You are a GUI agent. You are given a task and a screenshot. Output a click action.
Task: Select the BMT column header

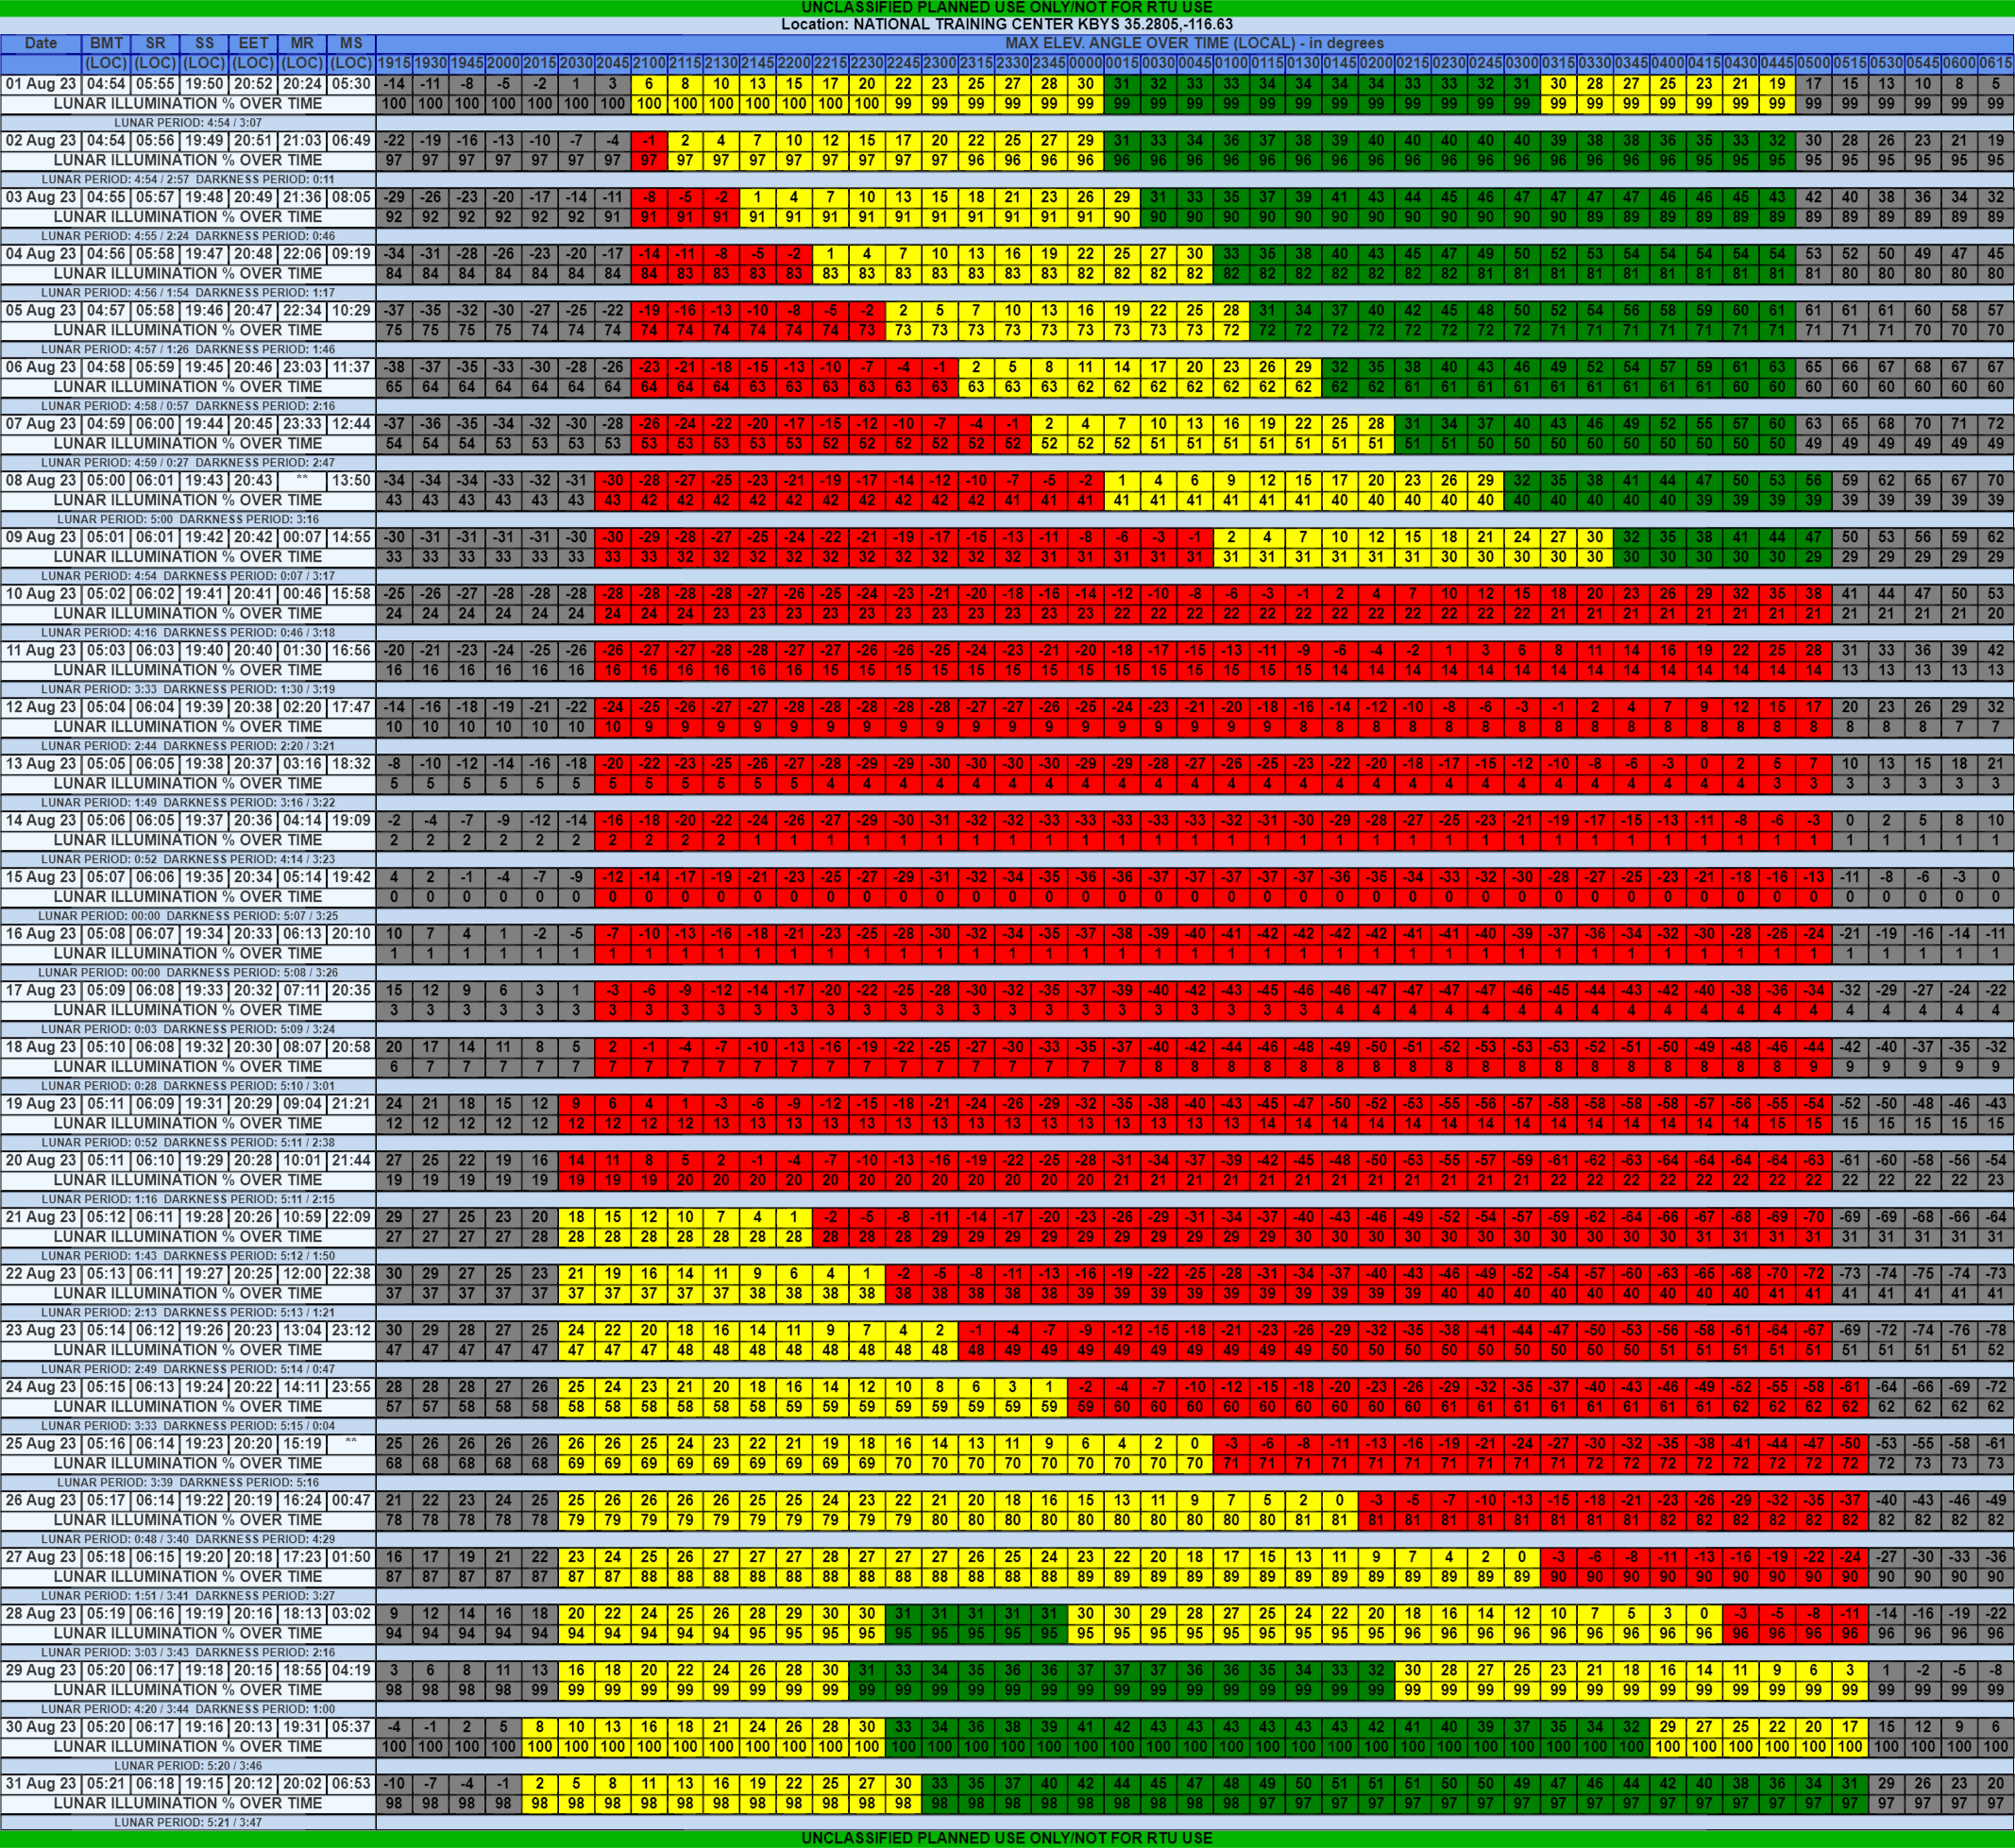pyautogui.click(x=106, y=43)
